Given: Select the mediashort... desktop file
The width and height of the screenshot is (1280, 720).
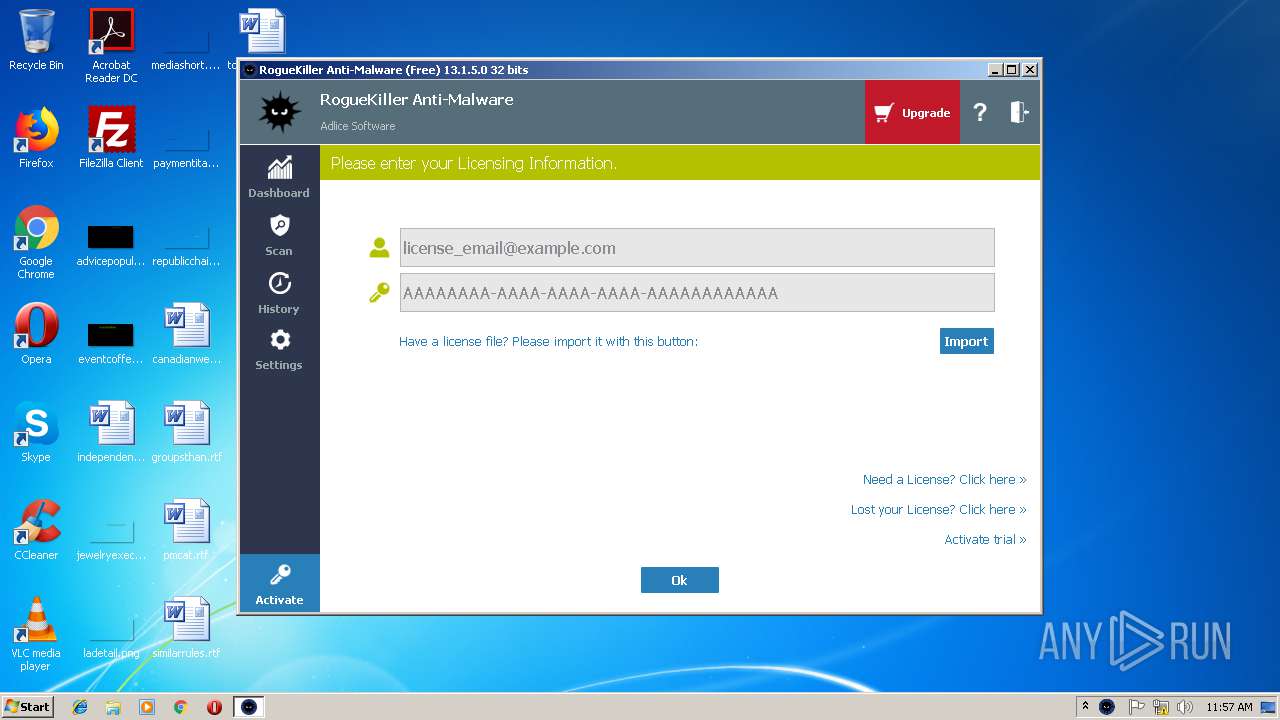Looking at the screenshot, I should click(x=187, y=49).
